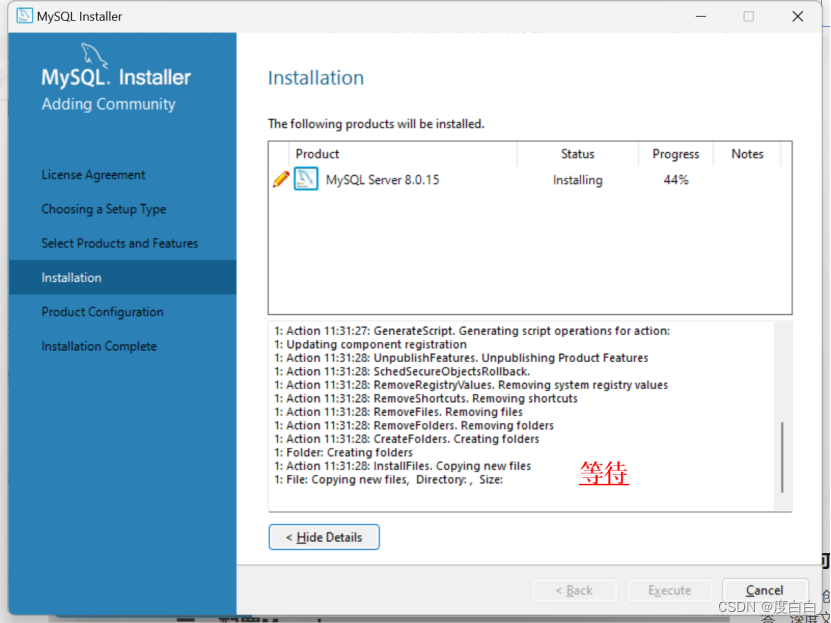Click the MySQL Installer title bar icon
Image resolution: width=831 pixels, height=623 pixels.
(24, 16)
